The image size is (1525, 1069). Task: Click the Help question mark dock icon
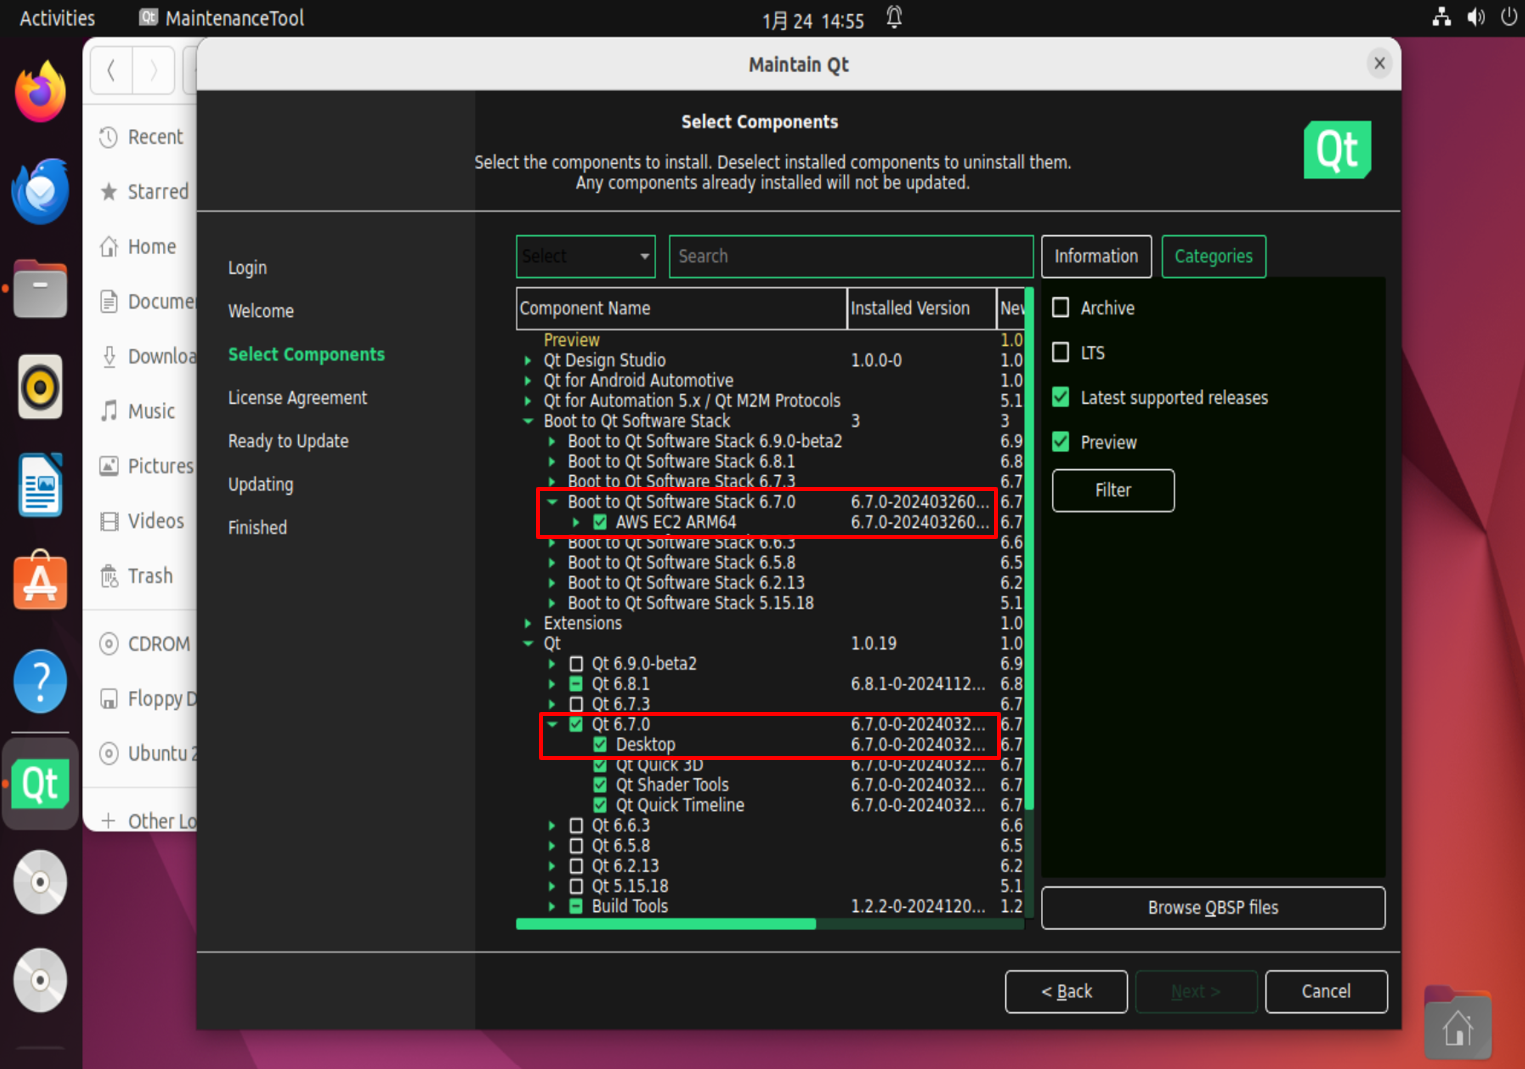click(x=40, y=682)
